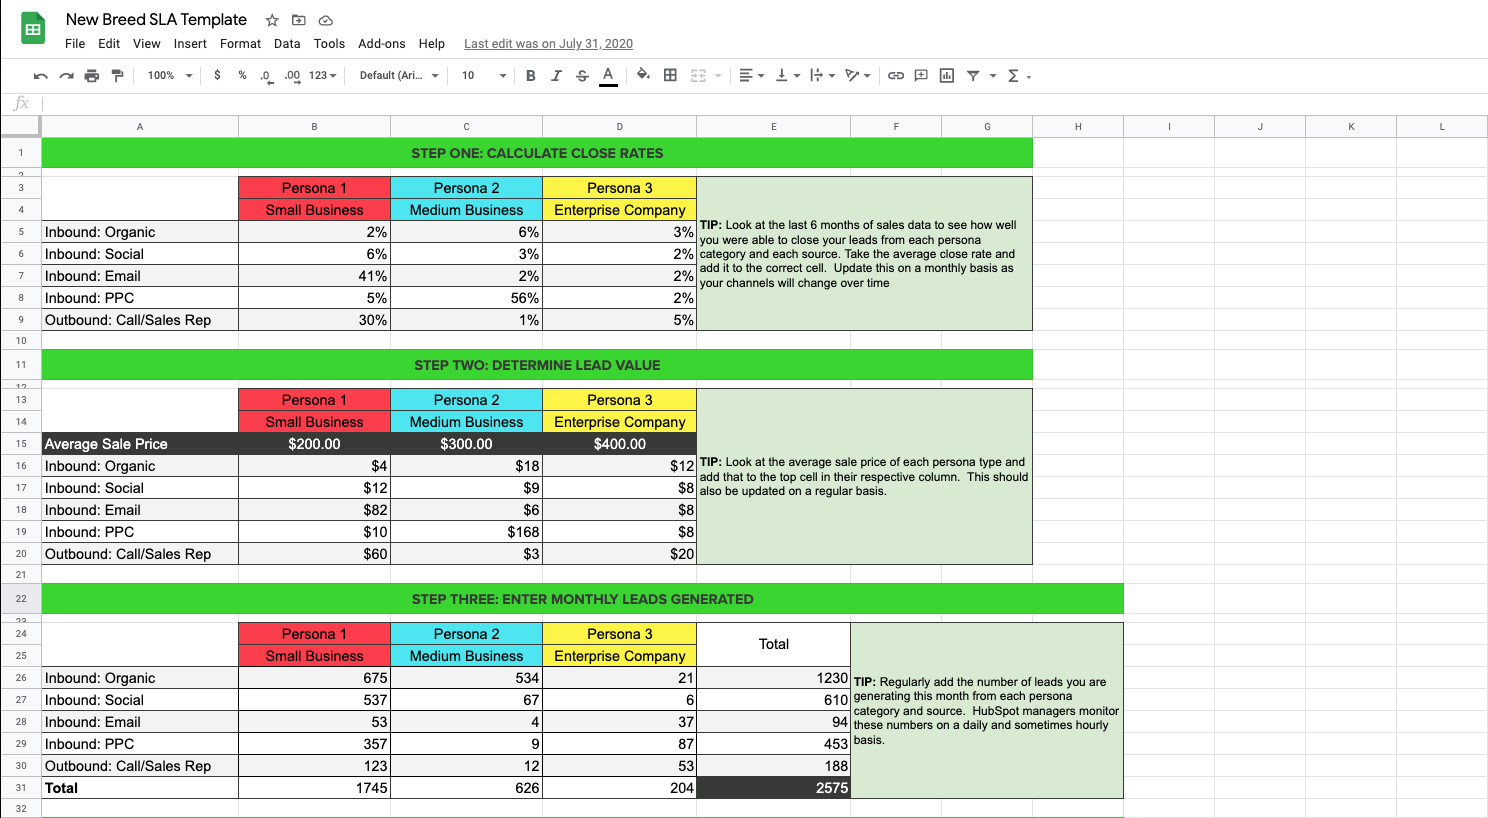
Task: Click the insert link icon
Action: [x=896, y=76]
